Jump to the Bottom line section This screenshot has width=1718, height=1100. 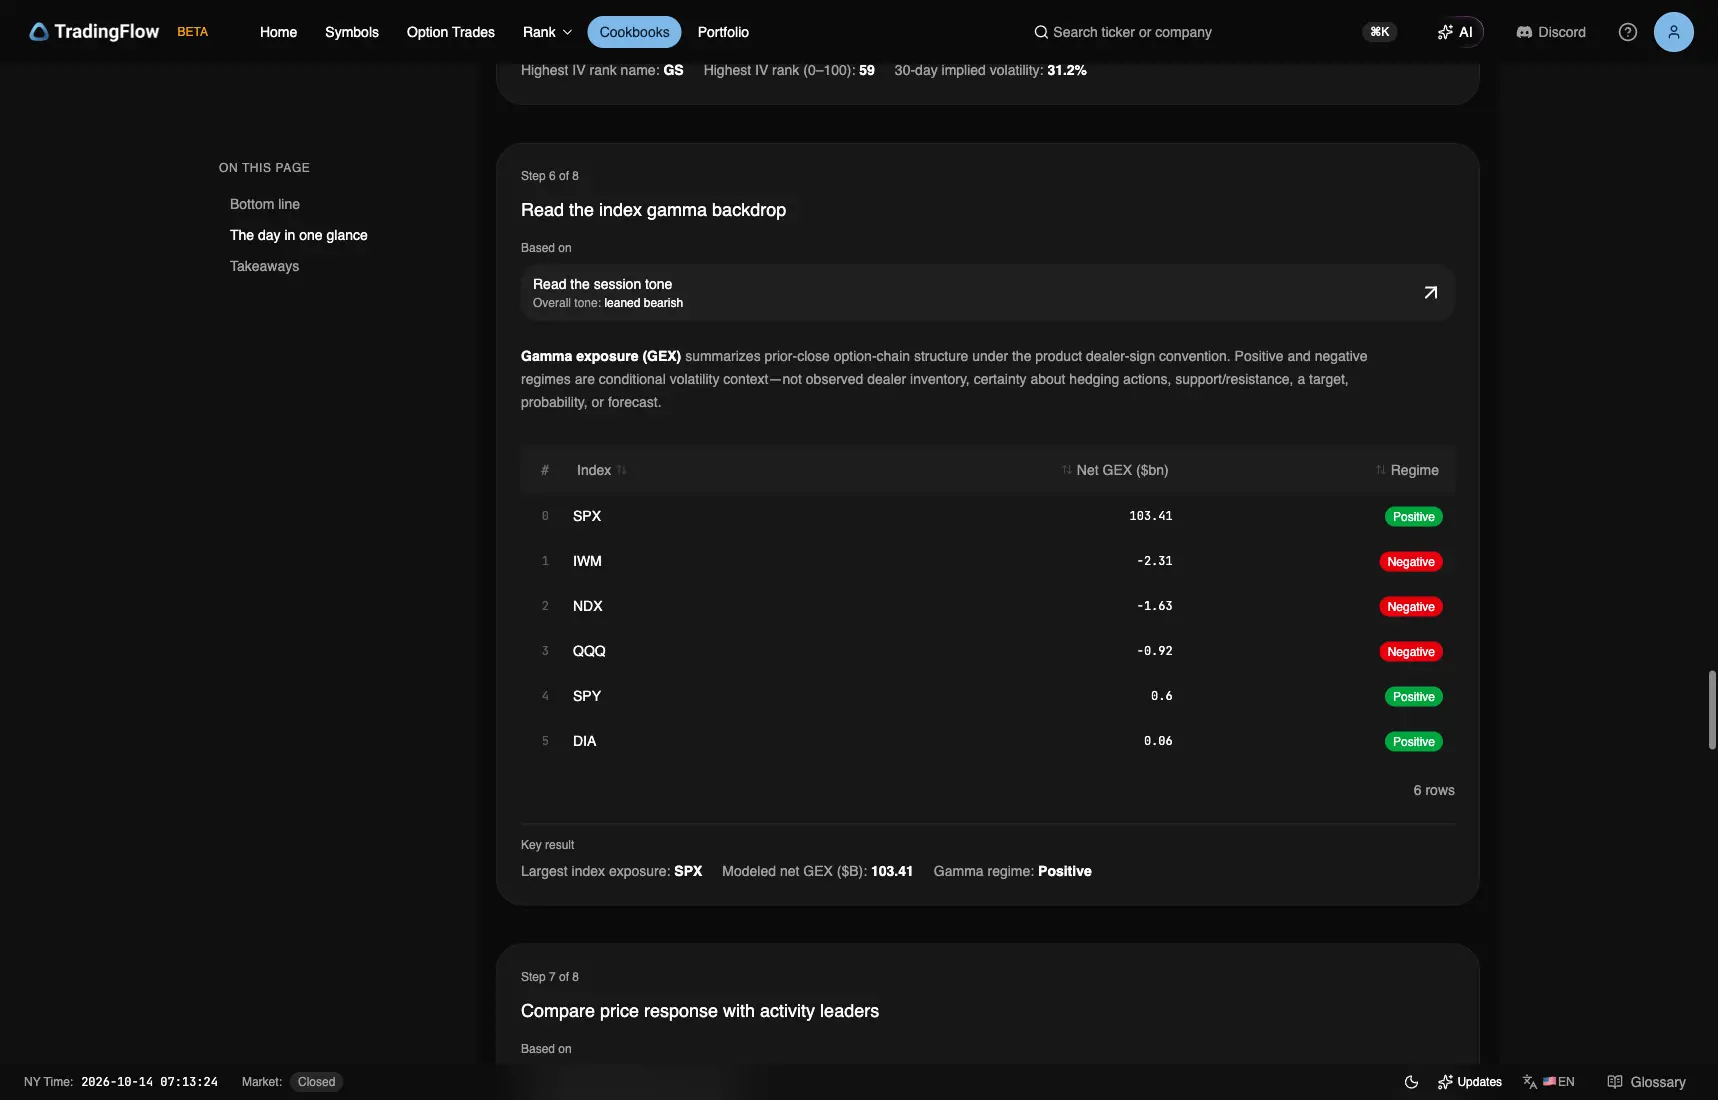coord(265,204)
